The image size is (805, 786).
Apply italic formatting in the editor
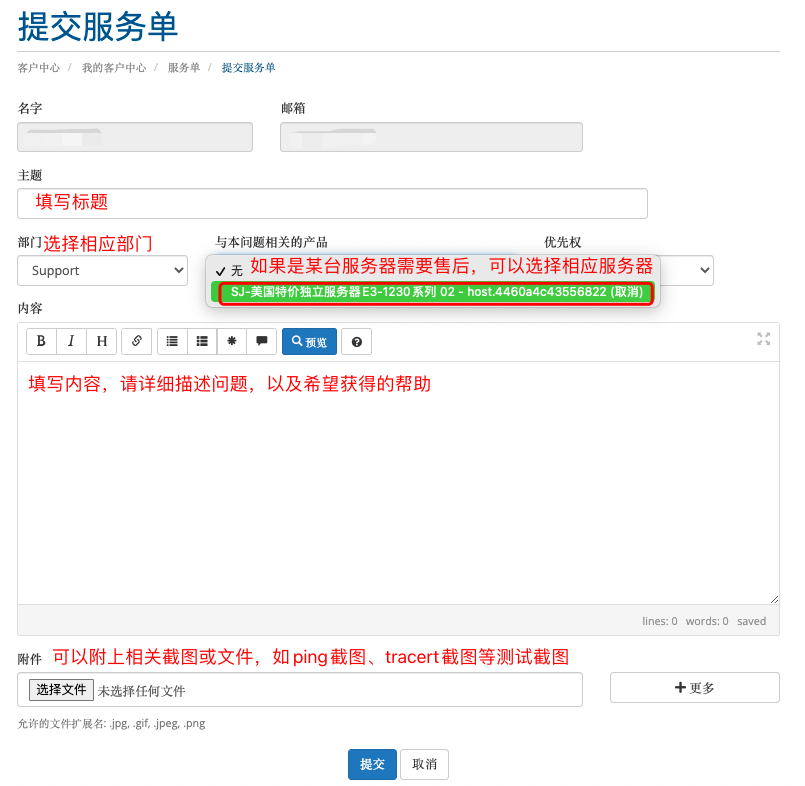[71, 341]
